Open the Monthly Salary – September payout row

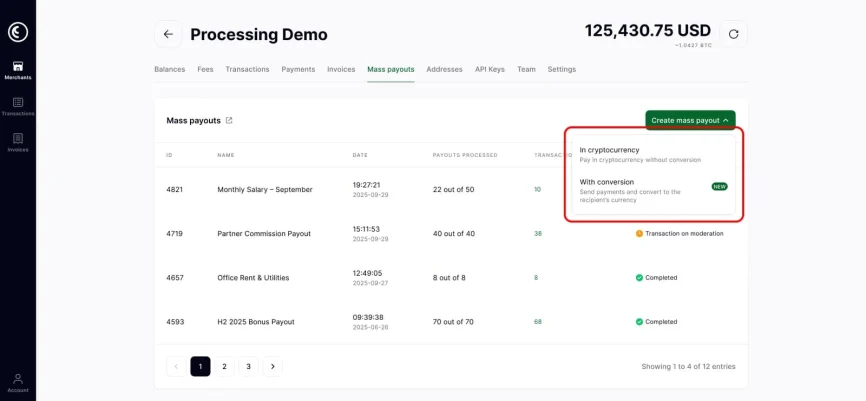pyautogui.click(x=265, y=189)
